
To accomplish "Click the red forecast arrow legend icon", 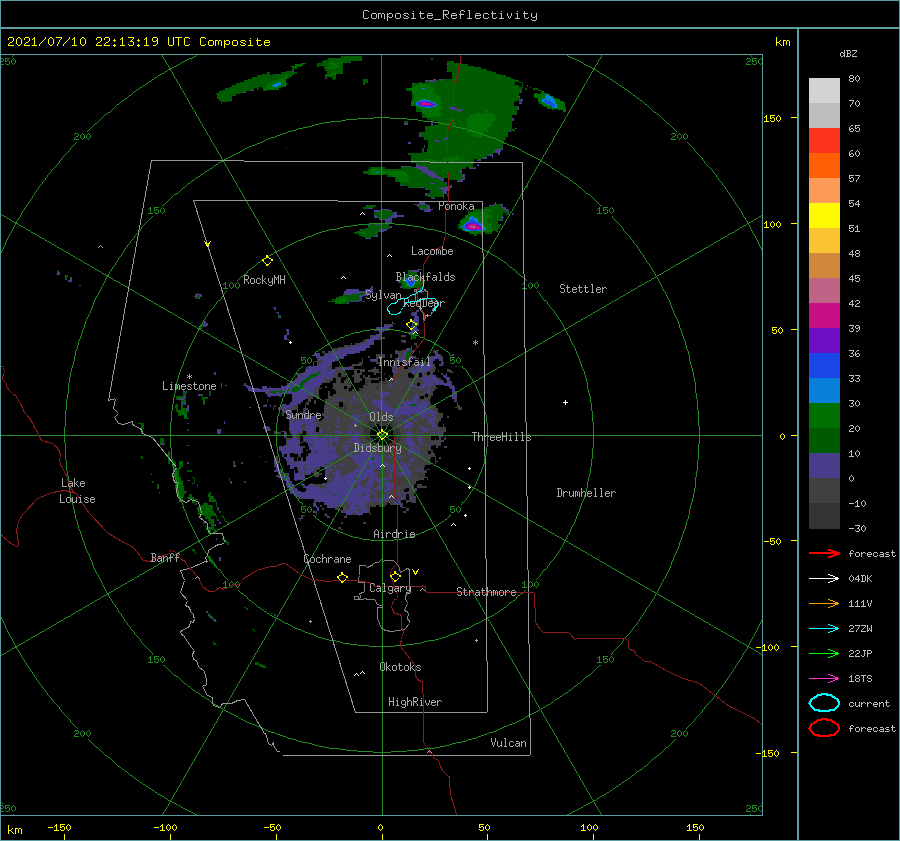I will [x=824, y=553].
